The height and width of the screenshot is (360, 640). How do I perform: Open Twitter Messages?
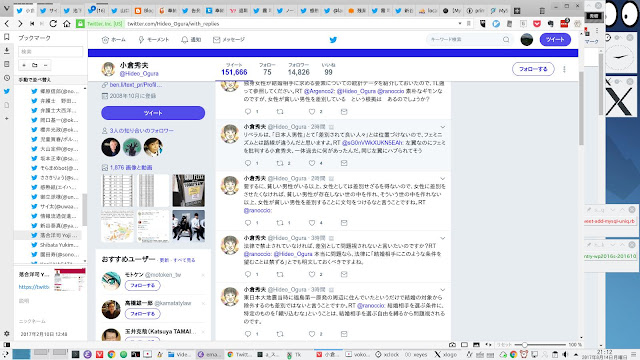229,40
